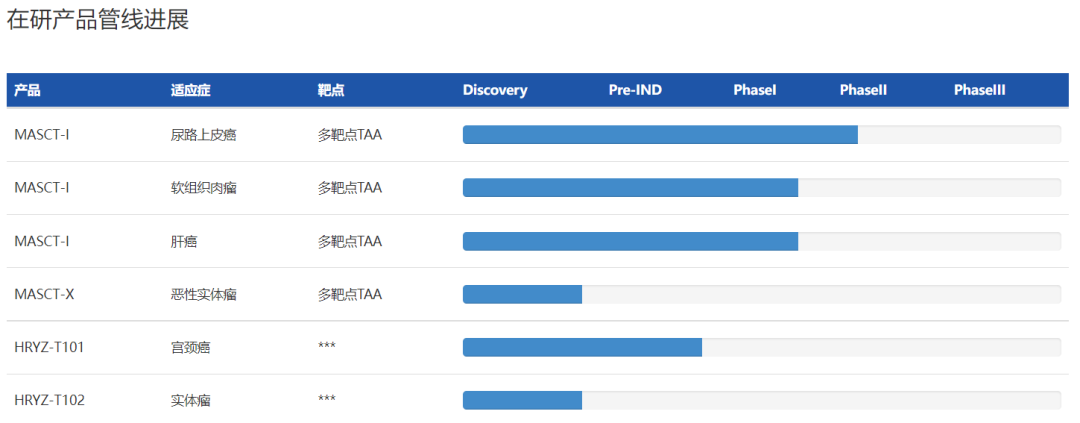Open the MASCT-X product entry

click(x=44, y=294)
